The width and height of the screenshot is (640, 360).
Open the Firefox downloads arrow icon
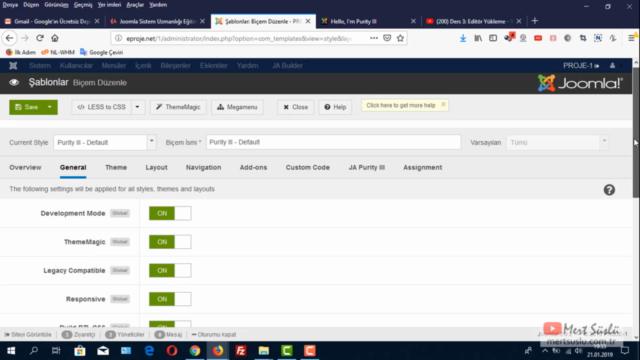click(x=463, y=38)
